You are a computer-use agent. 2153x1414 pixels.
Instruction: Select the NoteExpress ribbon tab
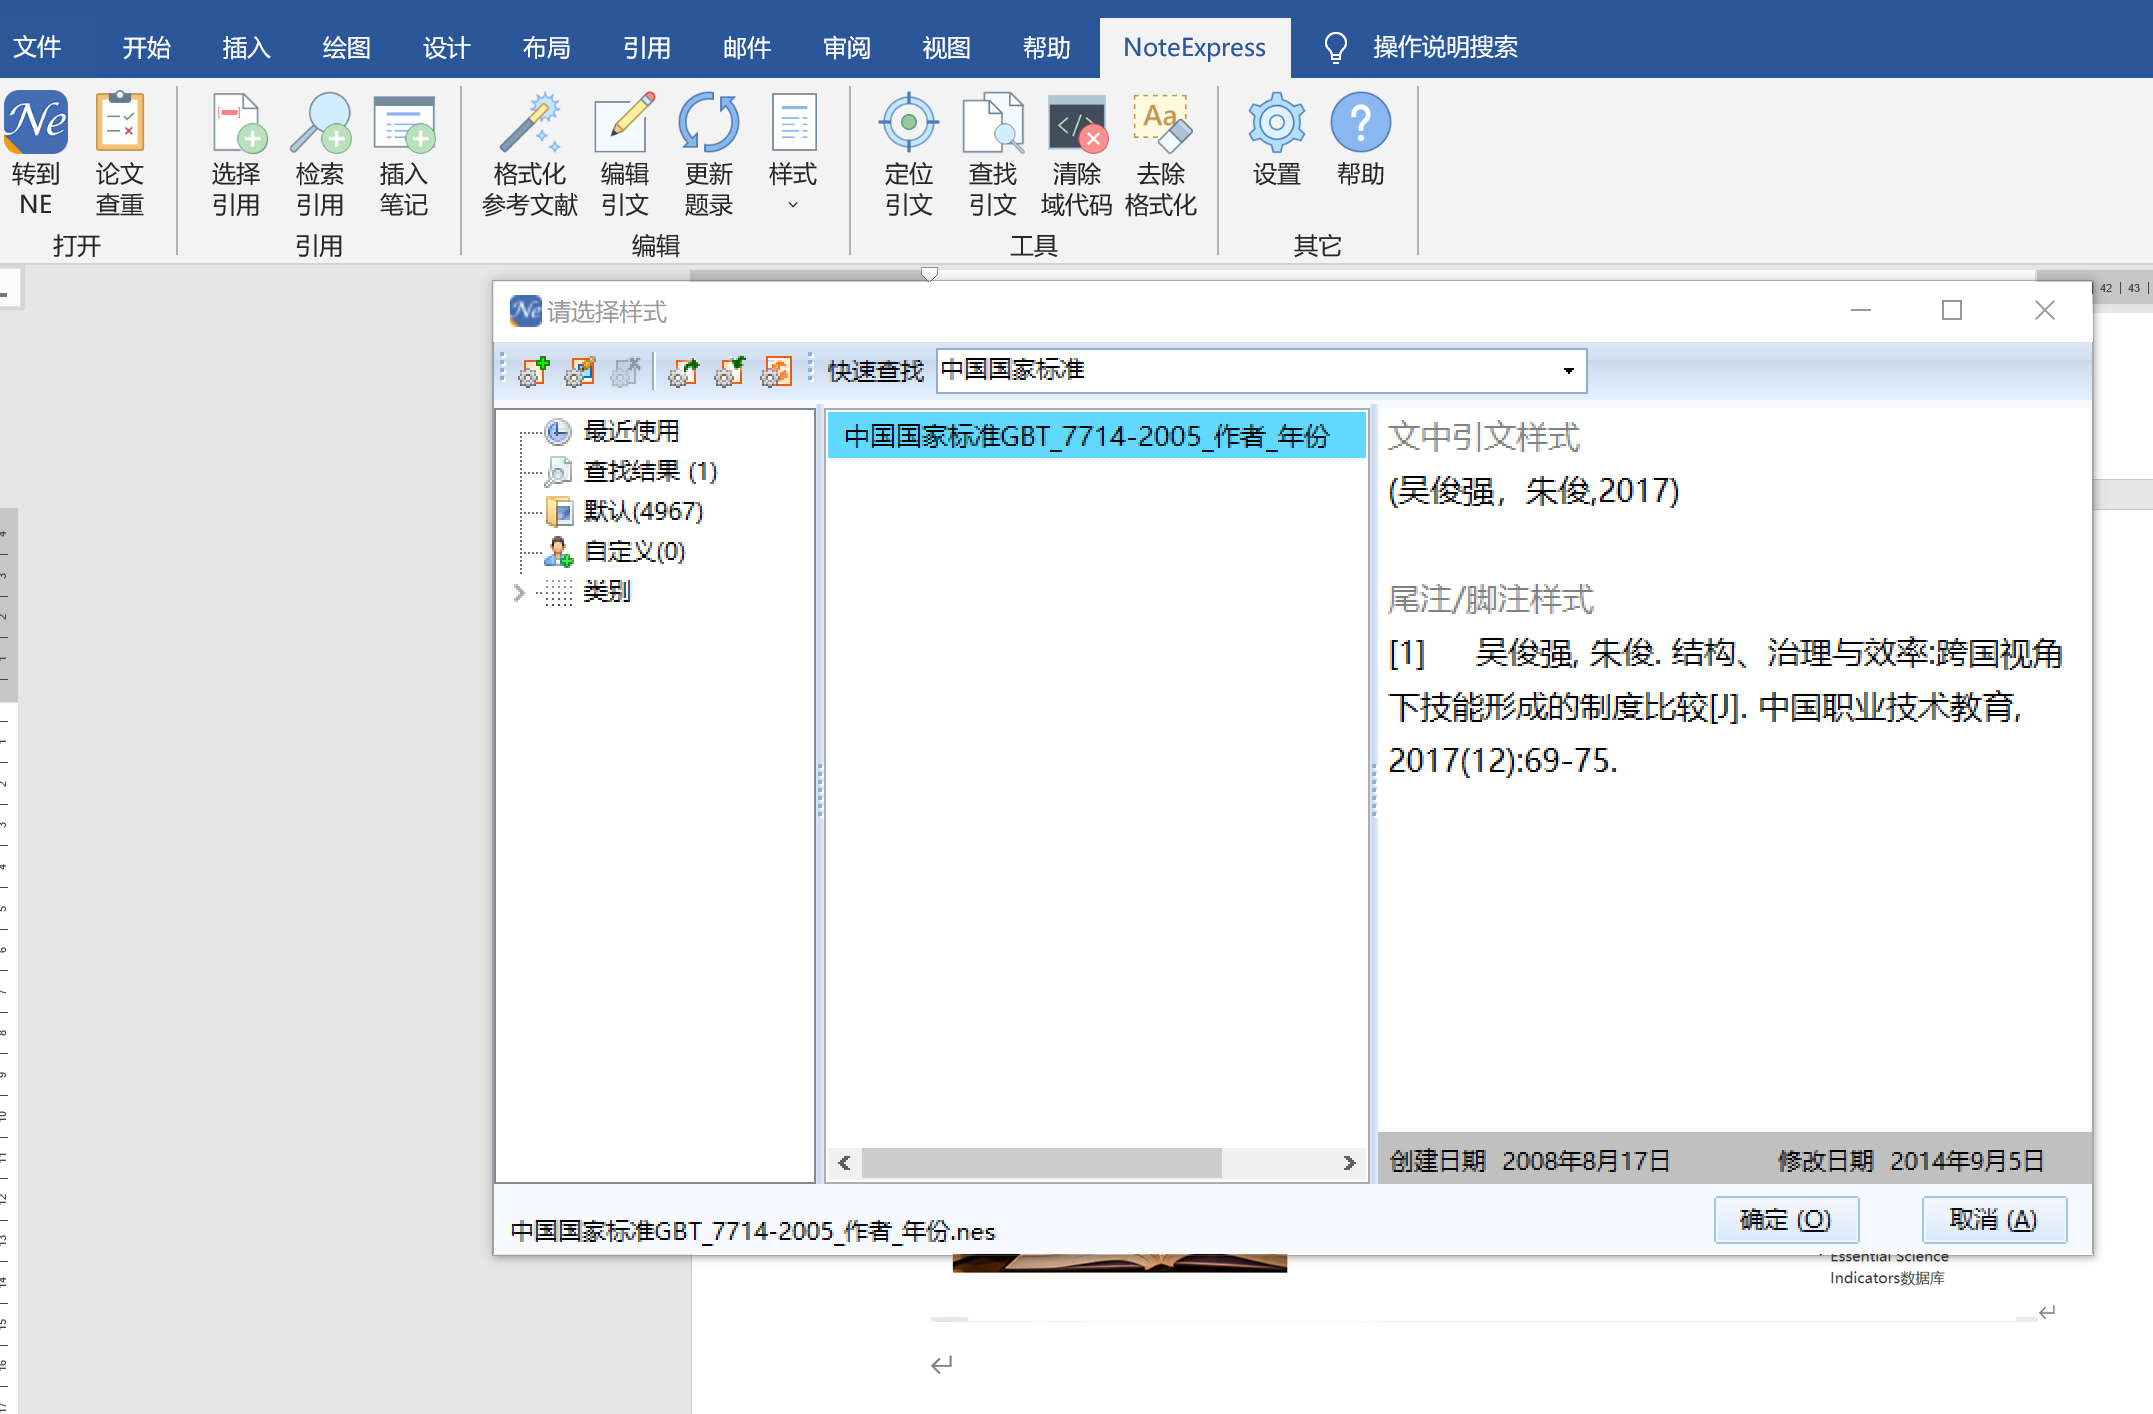(1194, 47)
